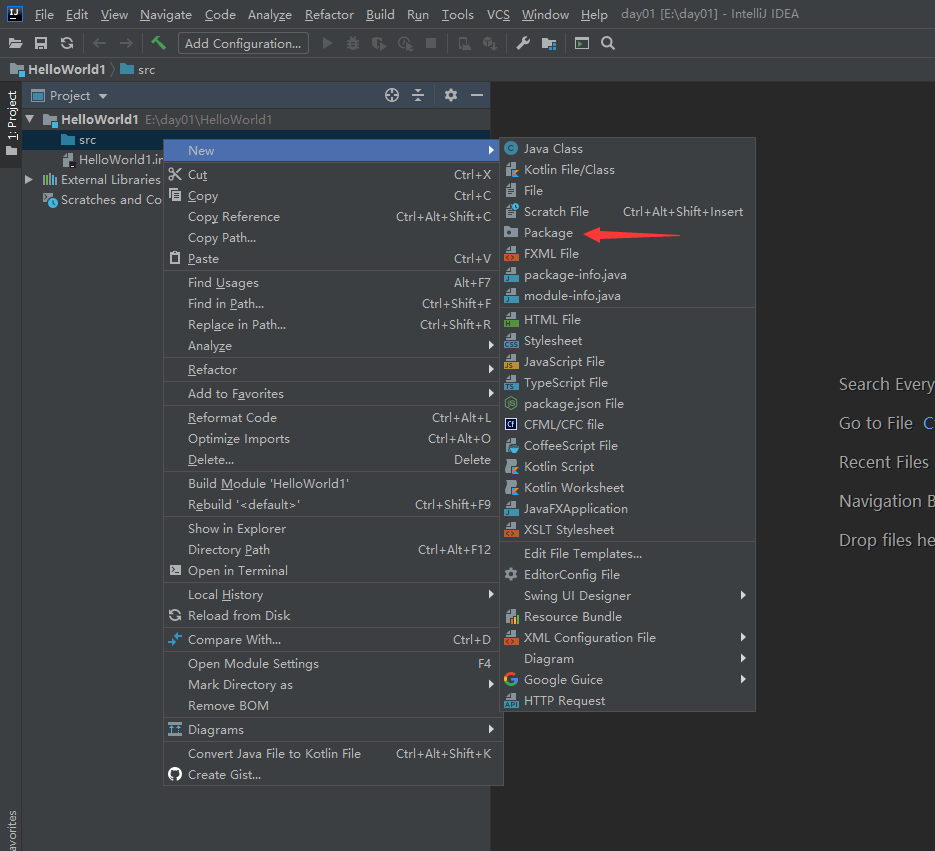Click the Synchronize refresh toolbar icon

pyautogui.click(x=67, y=44)
